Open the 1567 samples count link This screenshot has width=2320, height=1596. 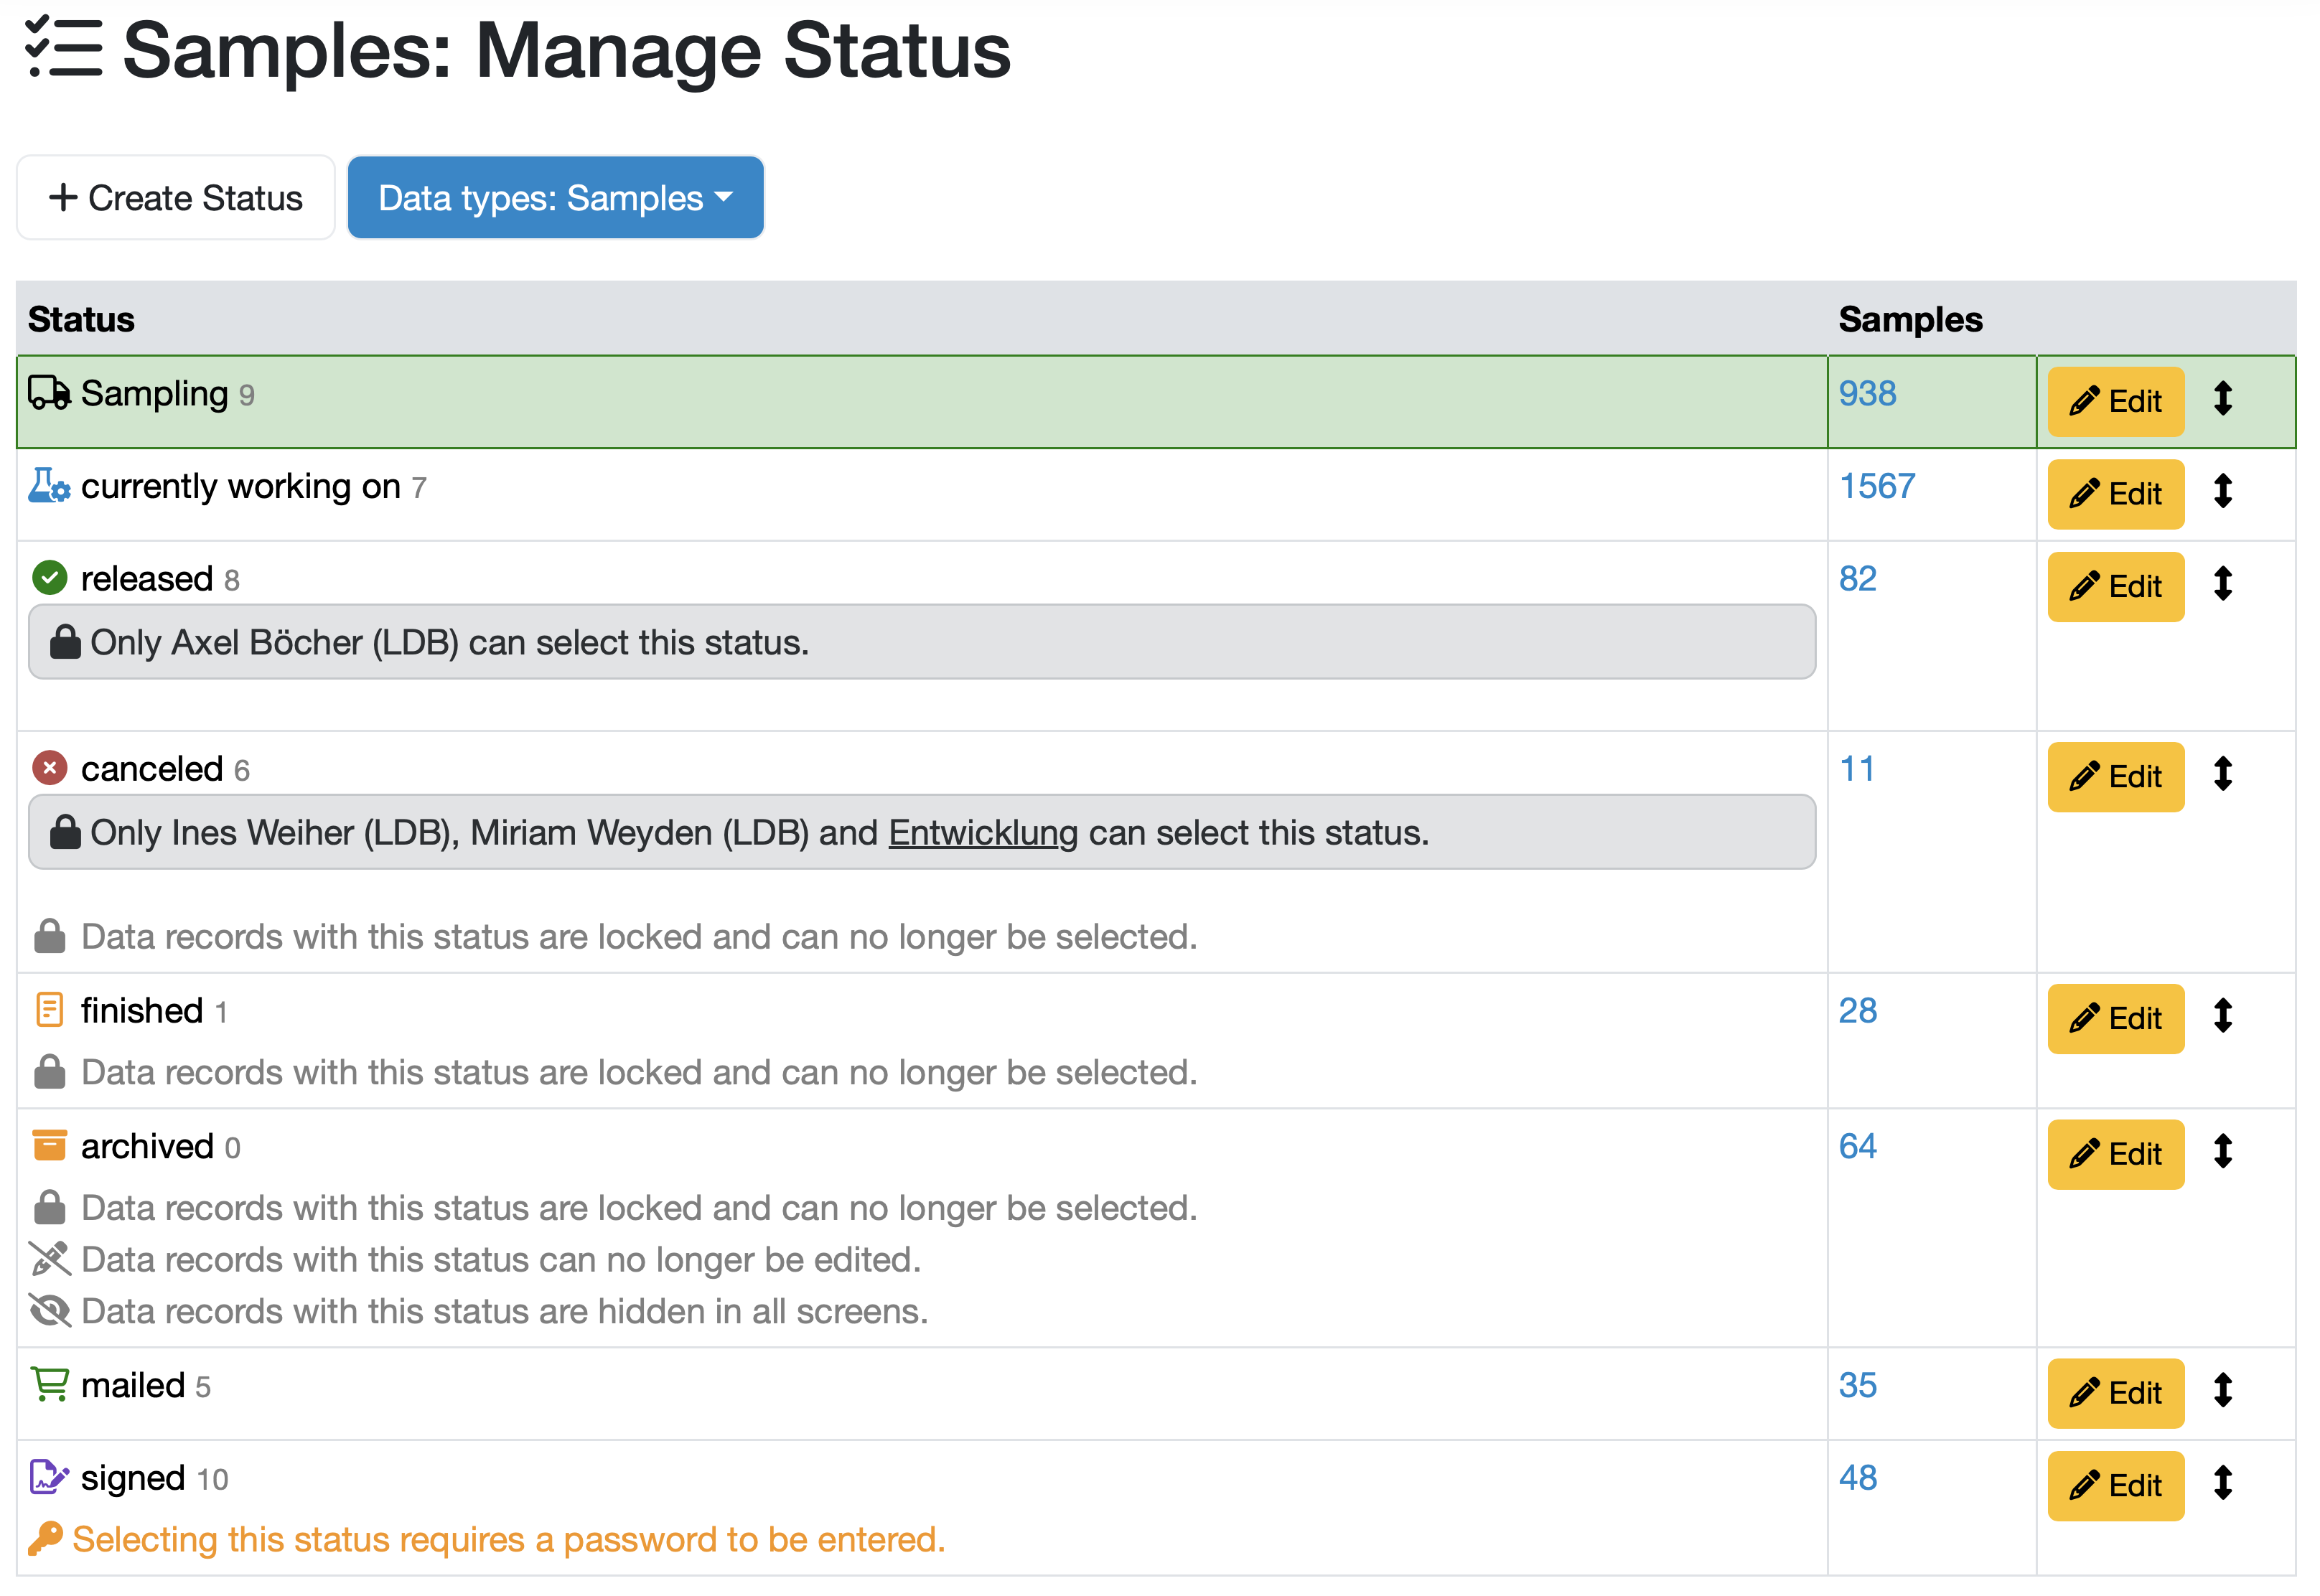[x=1876, y=486]
